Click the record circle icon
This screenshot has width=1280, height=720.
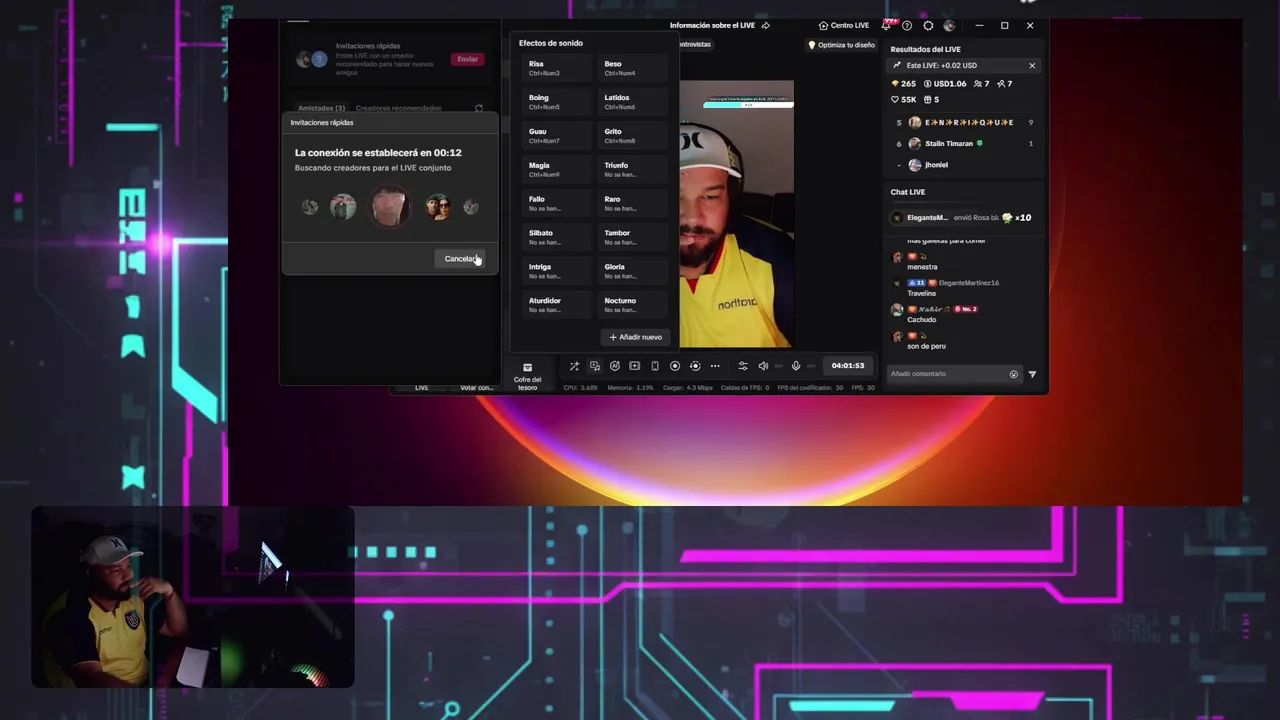click(x=675, y=366)
